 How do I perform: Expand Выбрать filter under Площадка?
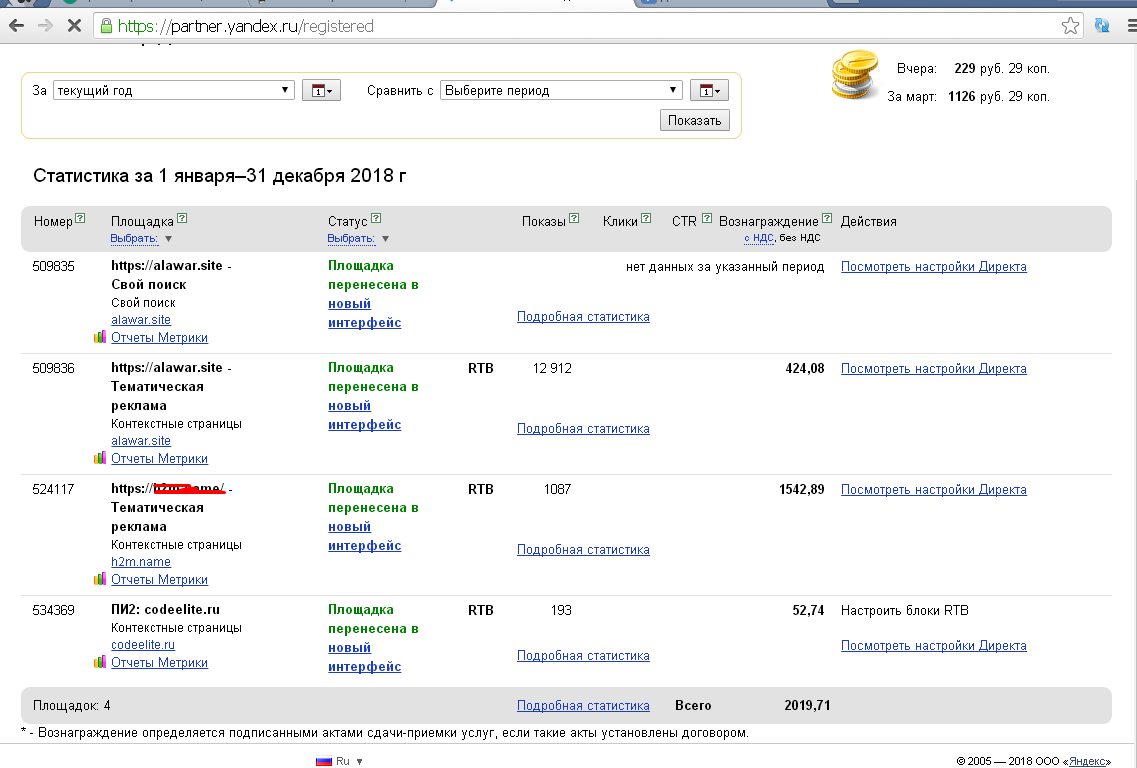141,239
